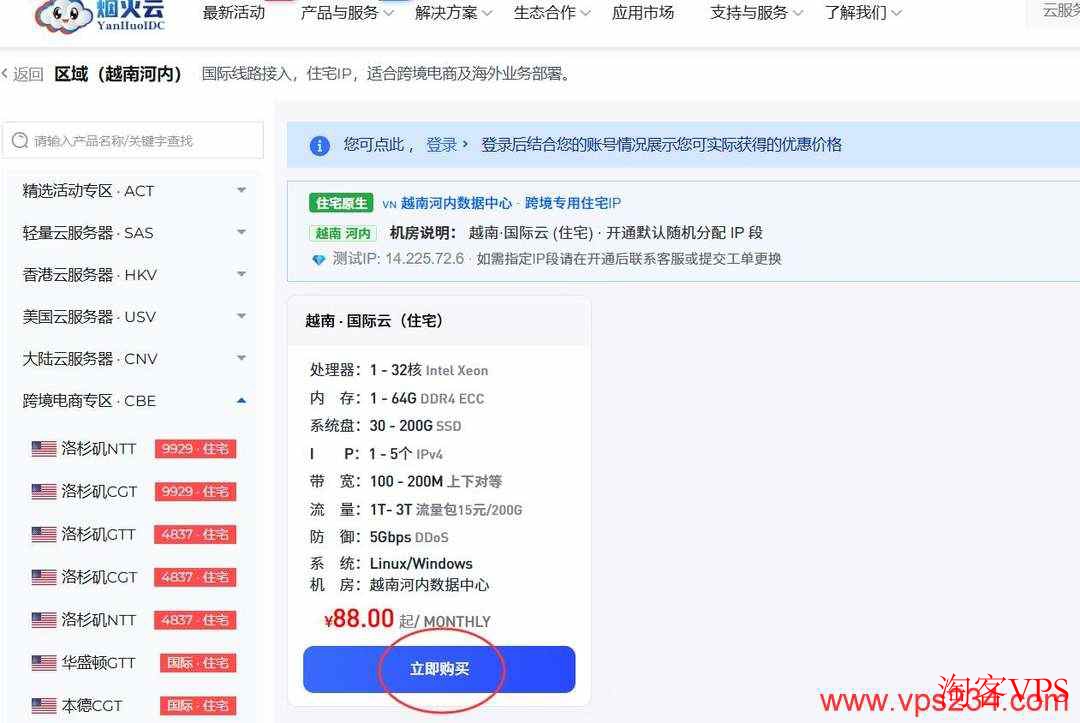This screenshot has width=1080, height=723.
Task: Click 处理器 1 - 32核 spec line
Action: pyautogui.click(x=399, y=370)
